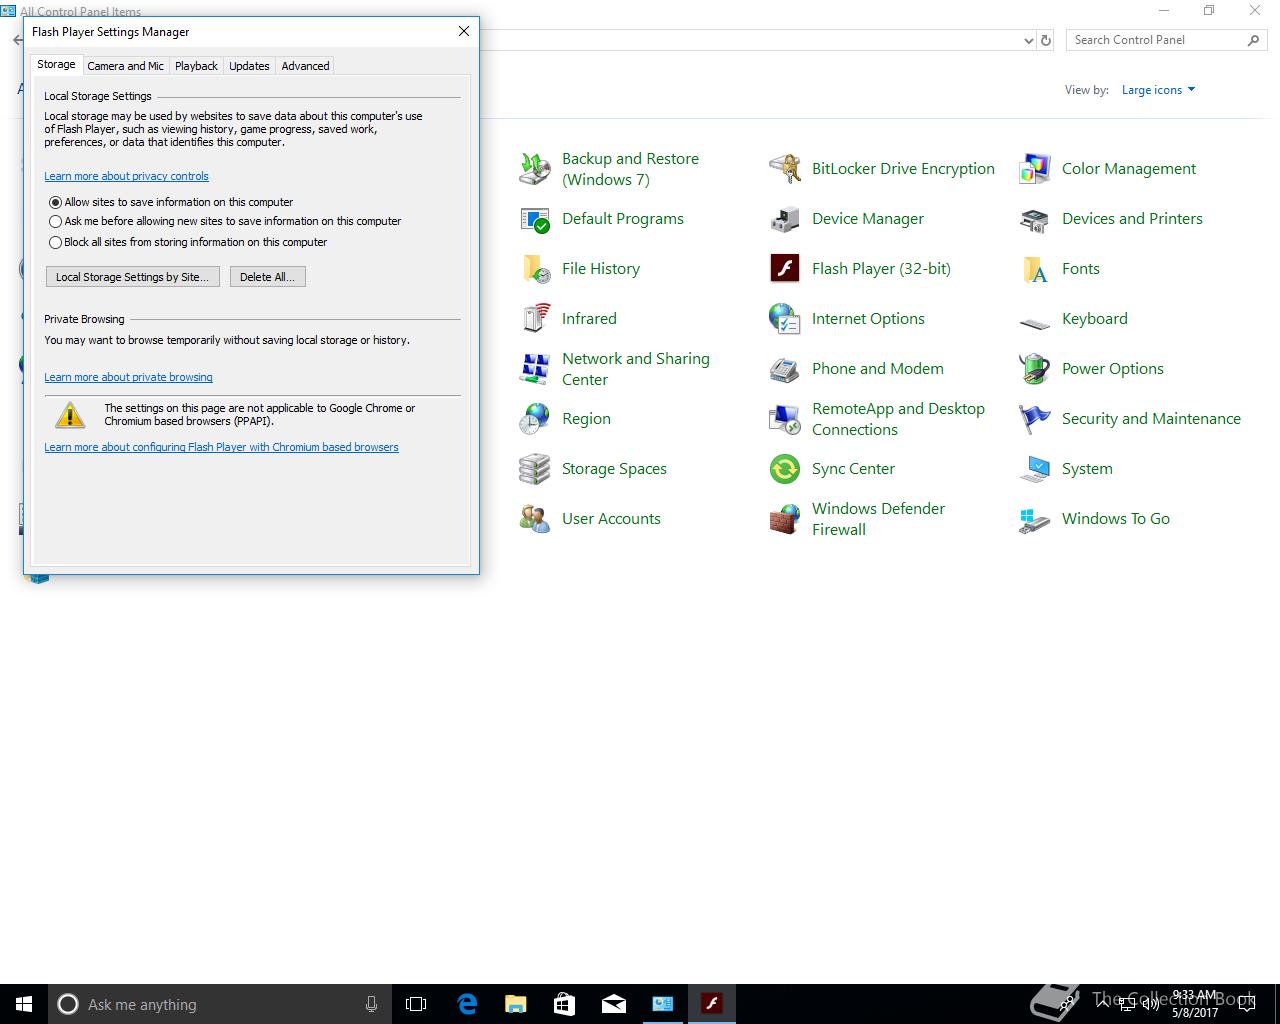Viewport: 1280px width, 1024px height.
Task: Open the Devices and Printers icon
Action: pos(1035,219)
